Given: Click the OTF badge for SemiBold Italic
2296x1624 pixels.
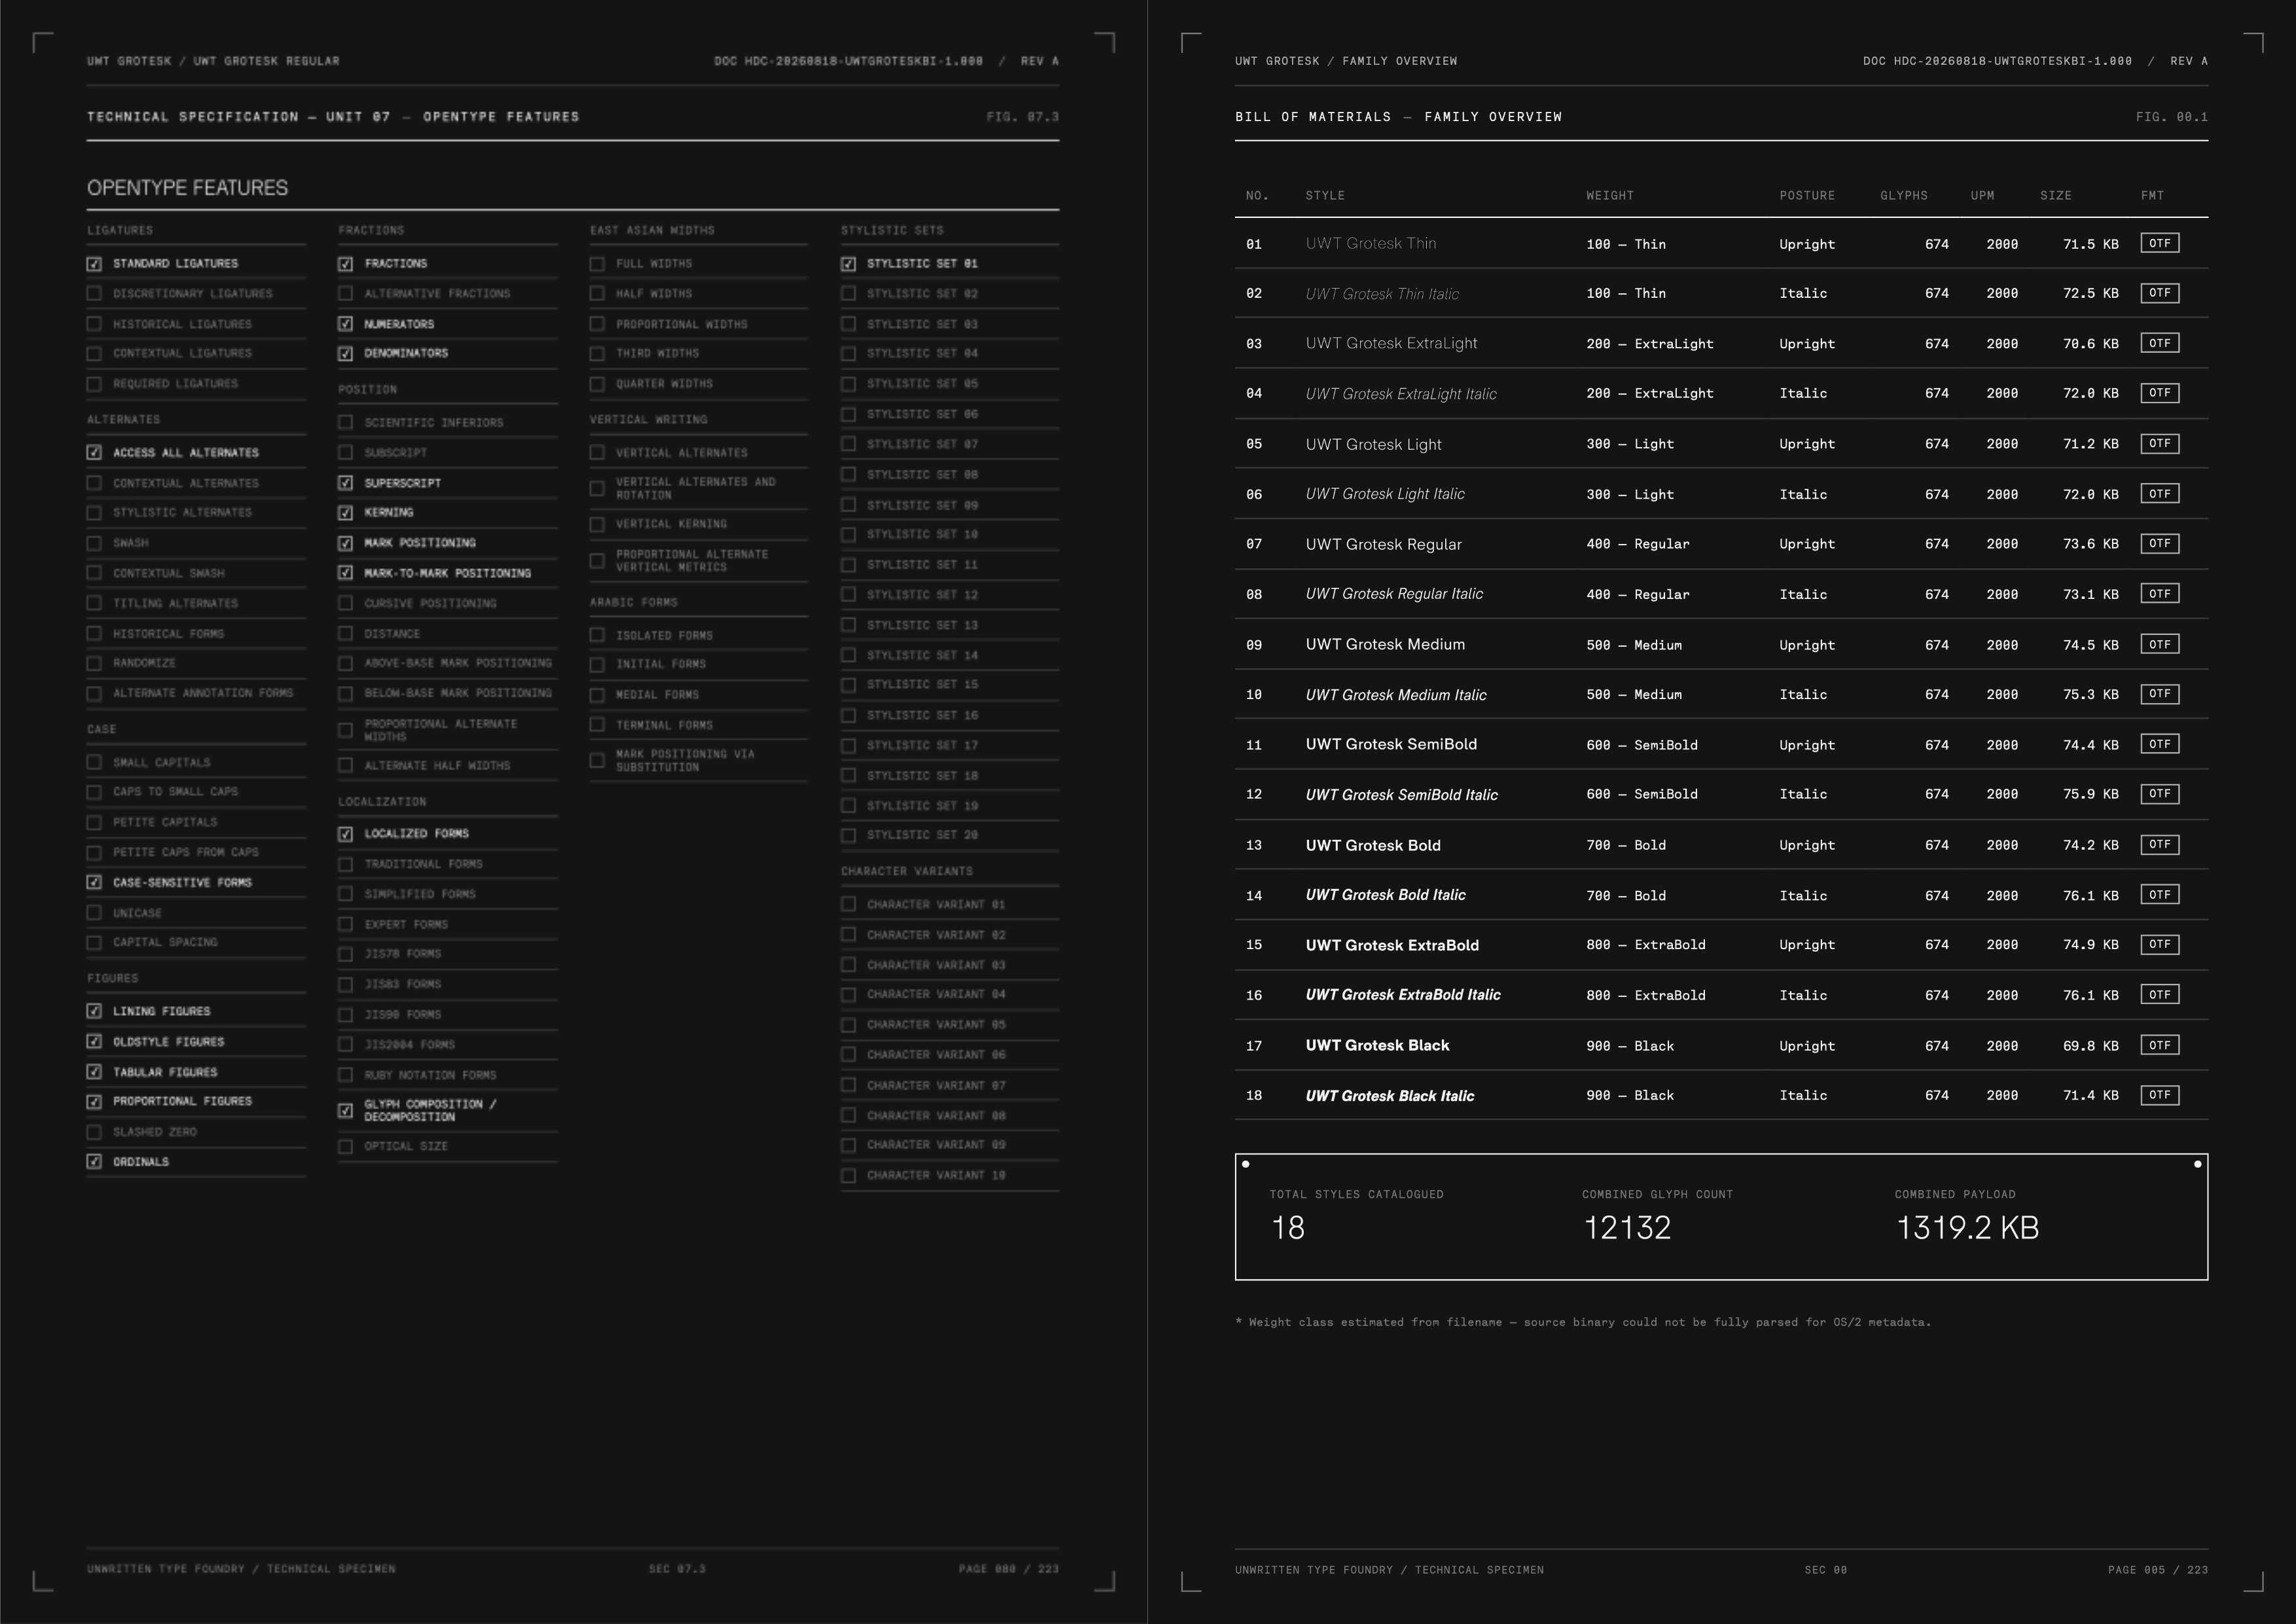Looking at the screenshot, I should point(2159,794).
